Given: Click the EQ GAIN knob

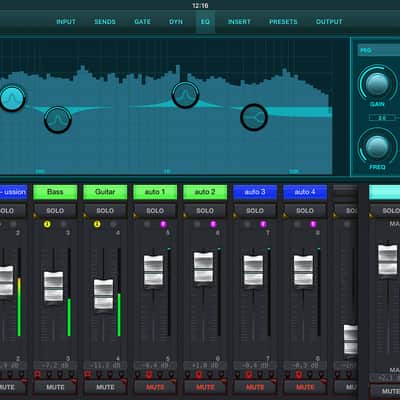Looking at the screenshot, I should click(x=377, y=84).
